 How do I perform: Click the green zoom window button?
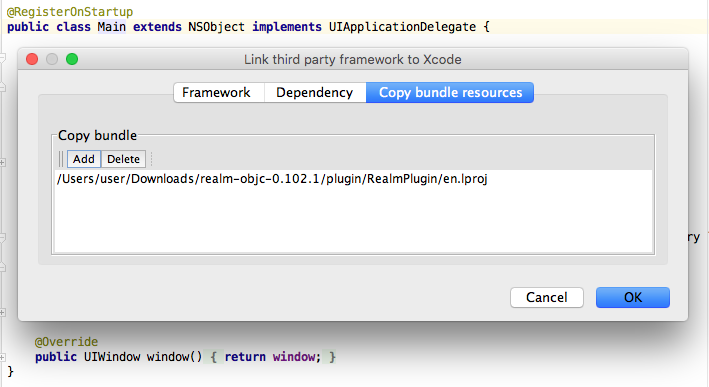tap(72, 59)
